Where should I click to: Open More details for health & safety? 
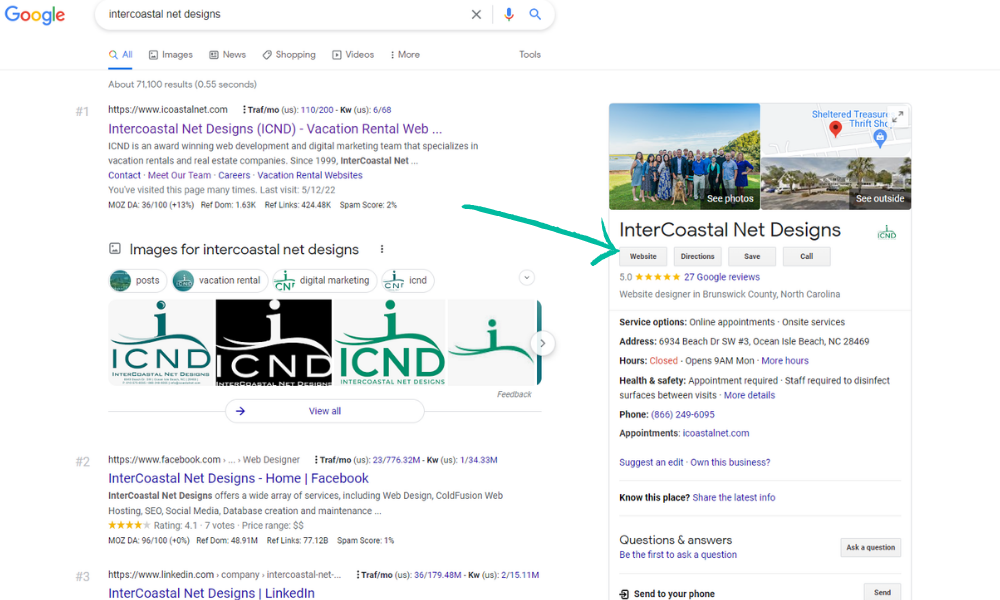tap(749, 395)
